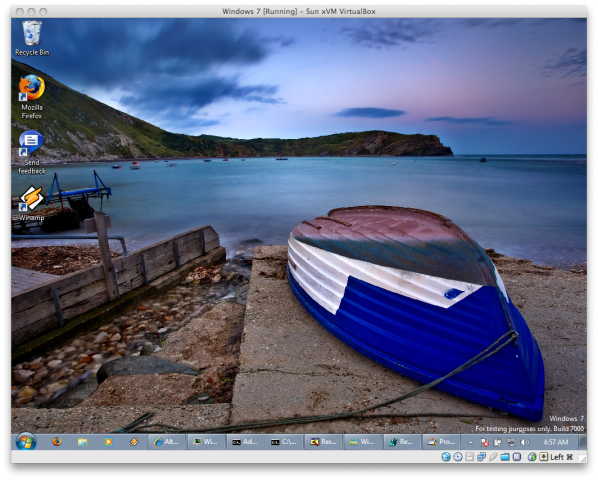Click the VirtualBox shared folders status icon

click(505, 457)
